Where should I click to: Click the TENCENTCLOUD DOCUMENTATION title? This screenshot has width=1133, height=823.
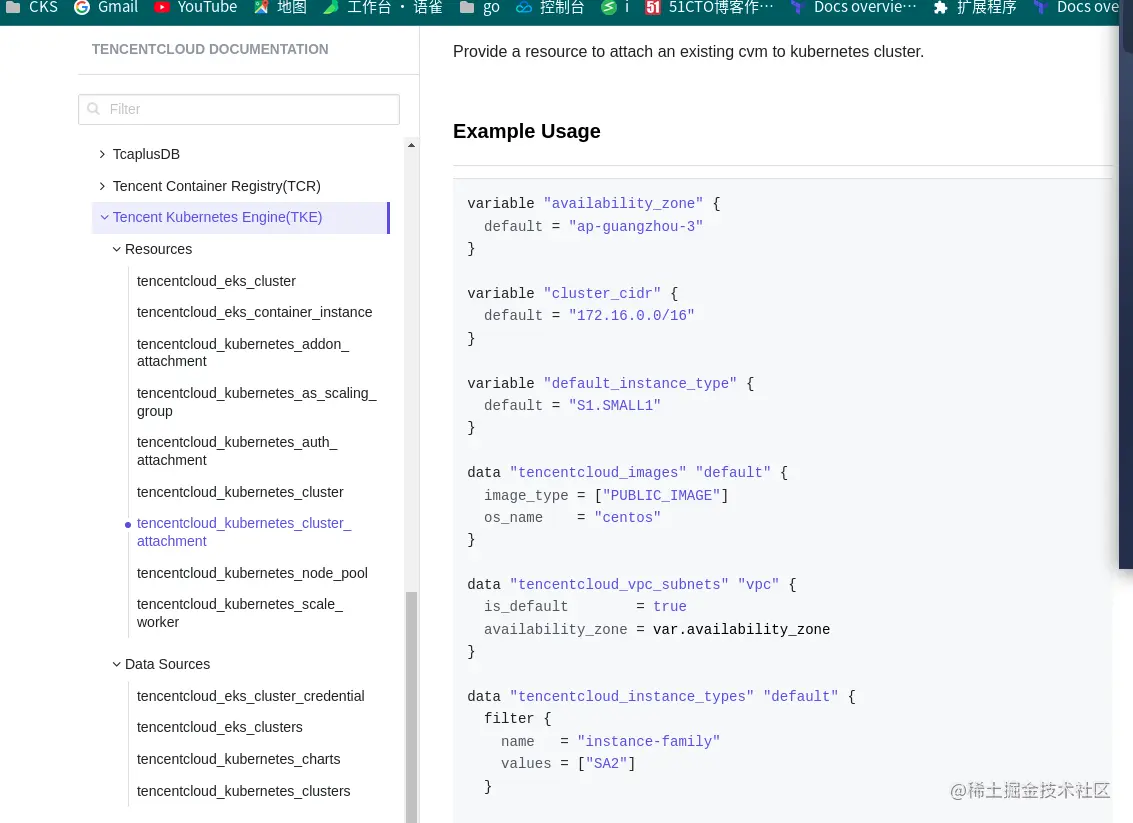(210, 49)
